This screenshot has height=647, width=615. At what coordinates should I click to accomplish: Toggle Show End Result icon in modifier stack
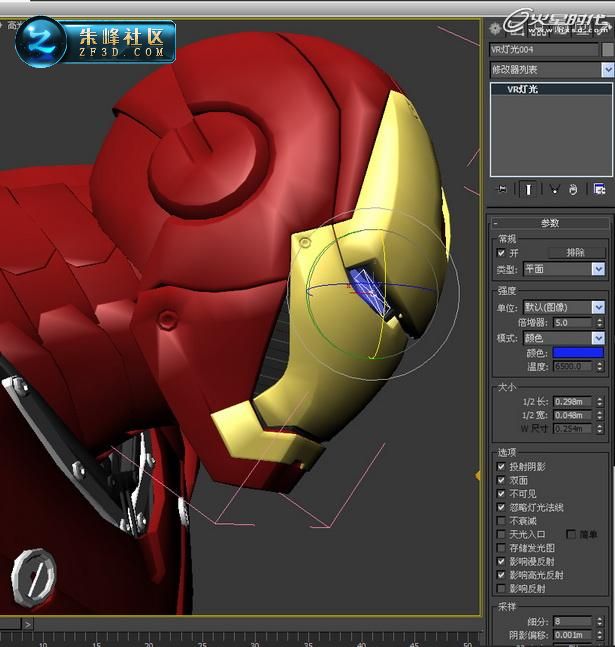point(528,189)
